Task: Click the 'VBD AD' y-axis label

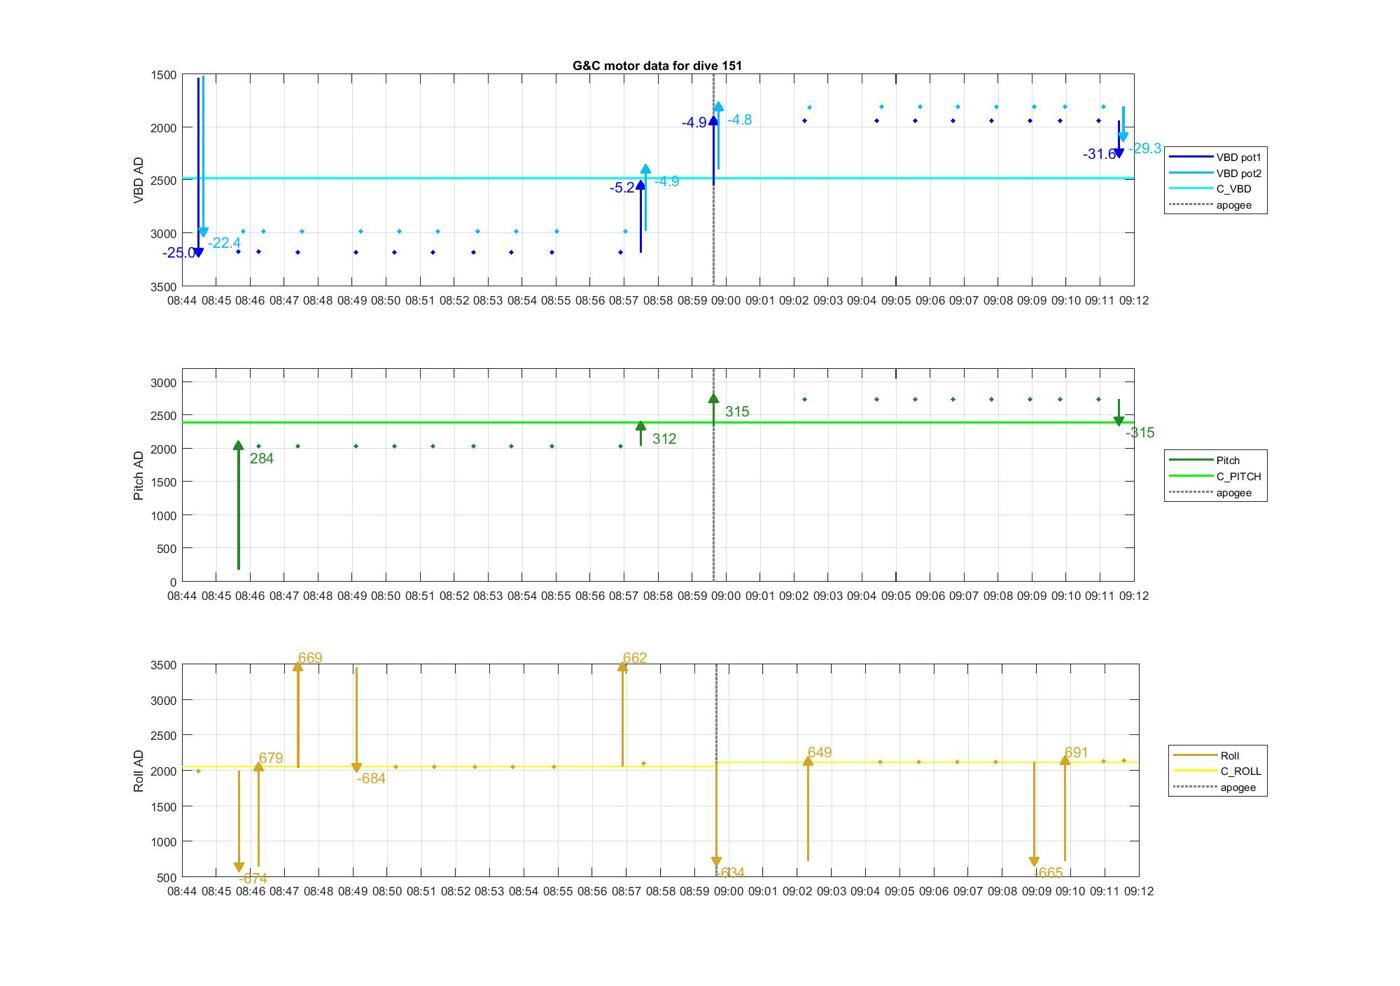Action: 139,180
